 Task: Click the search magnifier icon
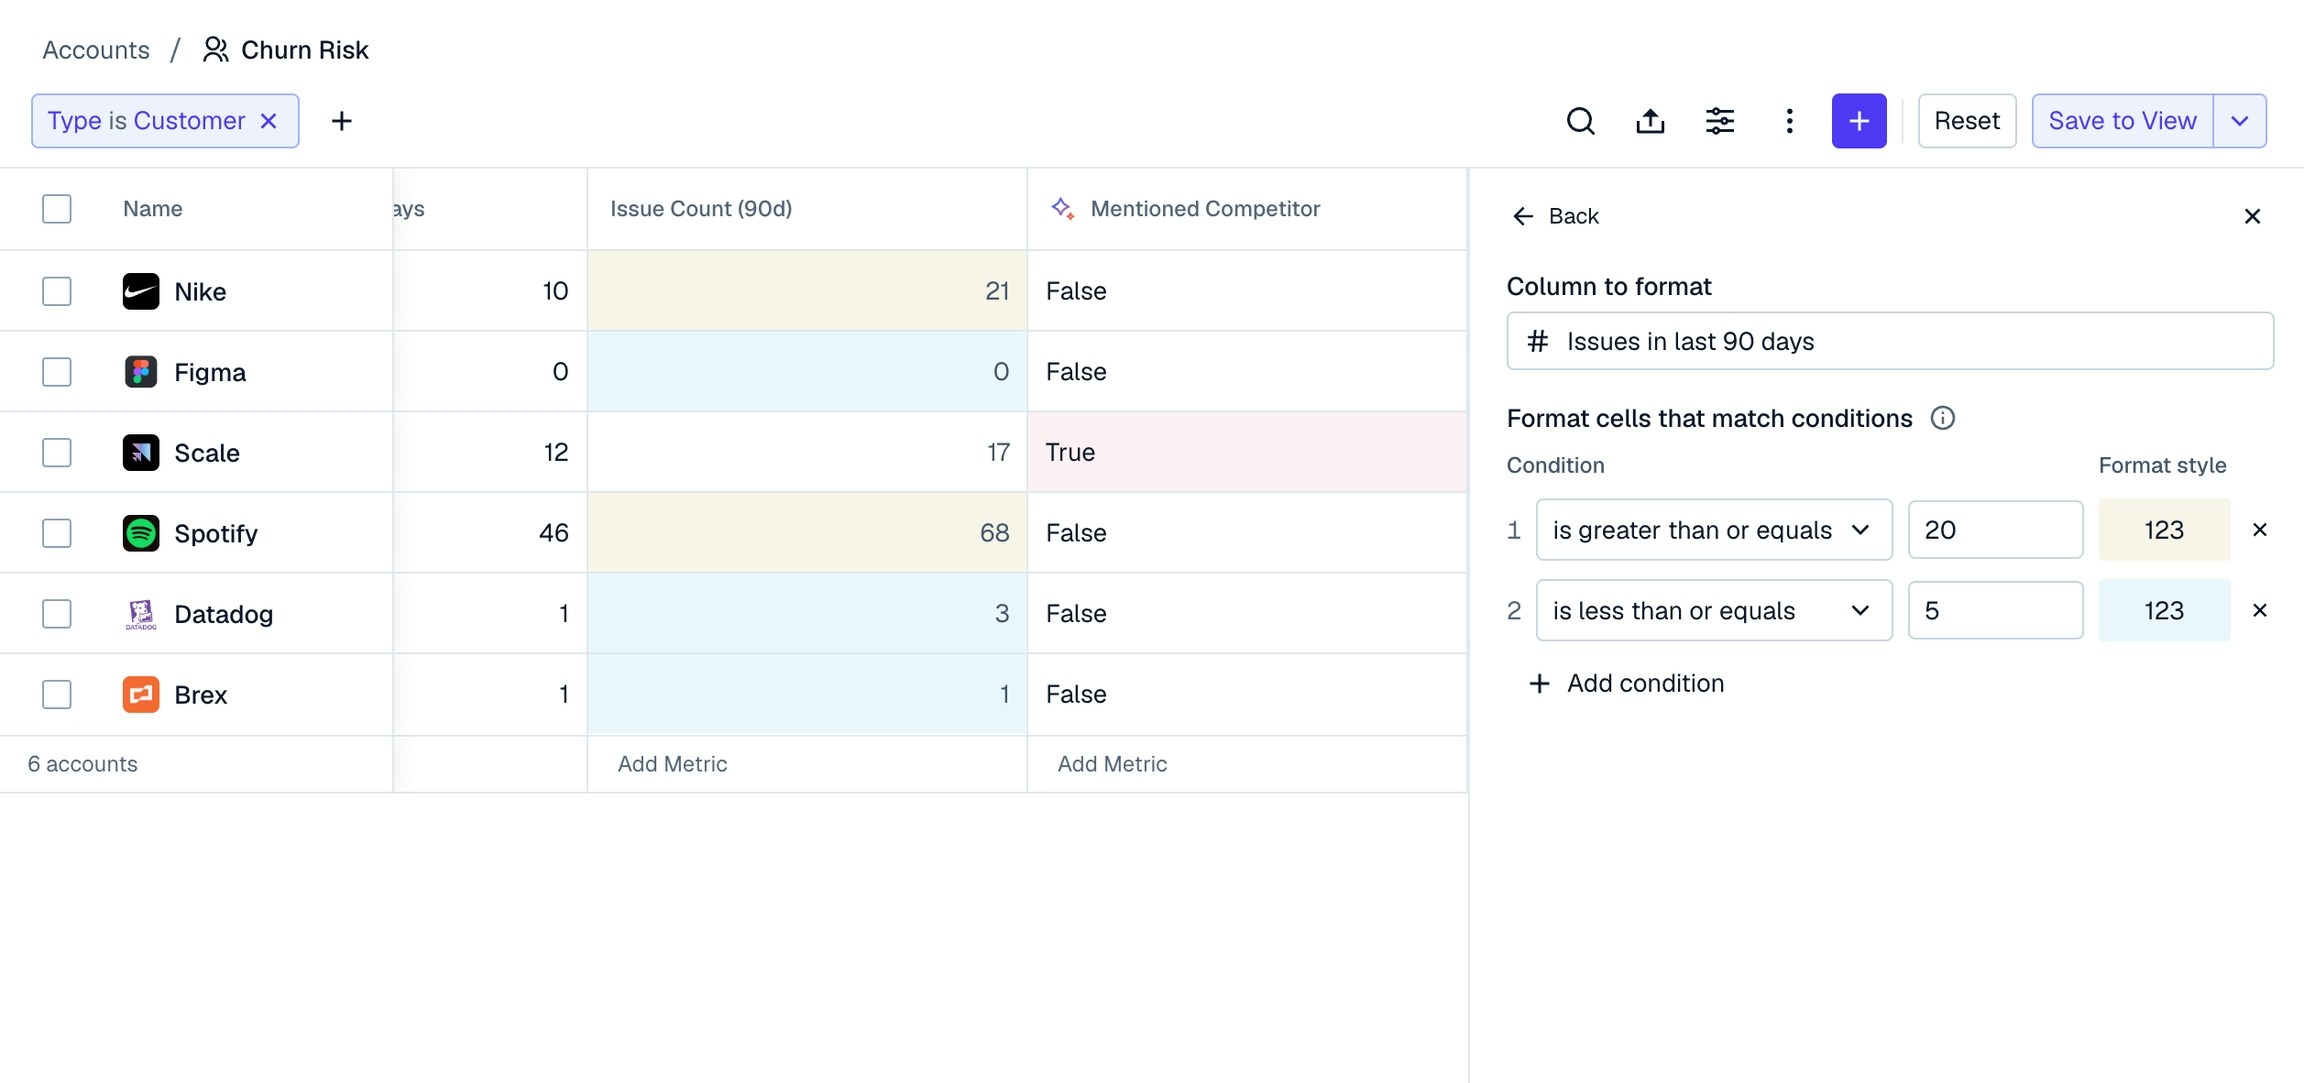(1580, 121)
